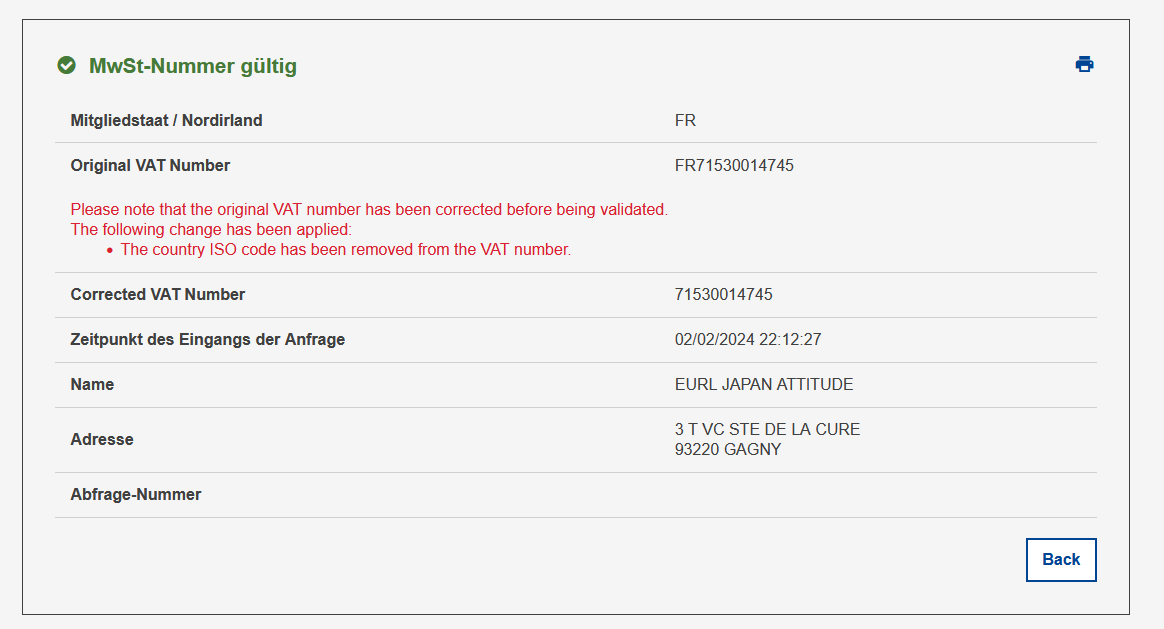Click the 'Mitgliedstaat / Nordirland' label
Screen dimensions: 1164x629
[166, 120]
